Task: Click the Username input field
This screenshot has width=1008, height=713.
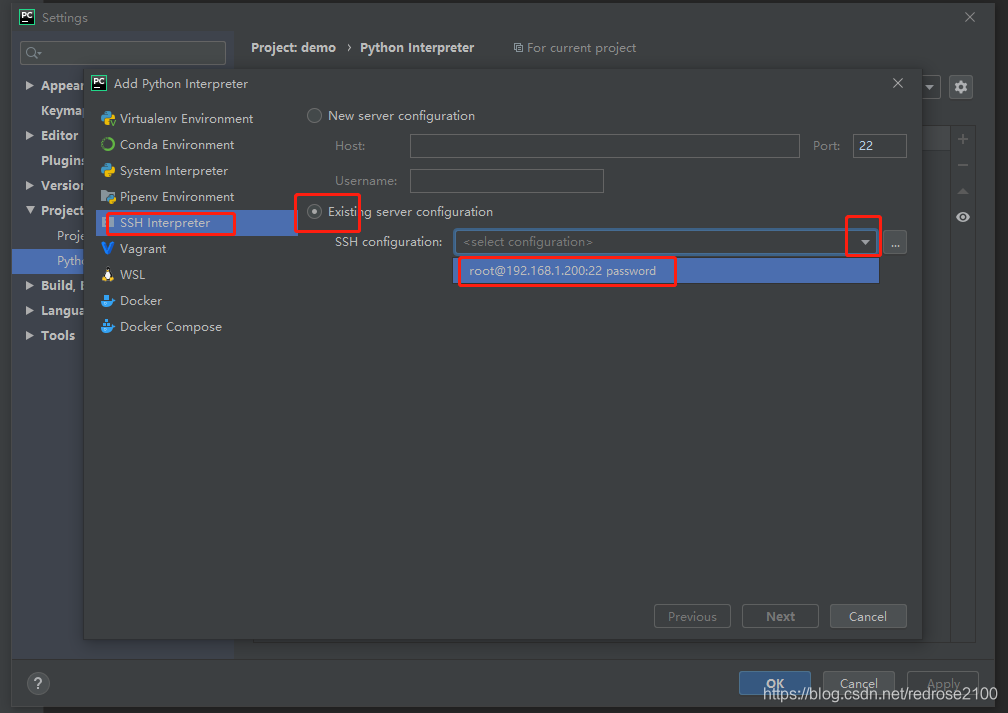Action: coord(507,181)
